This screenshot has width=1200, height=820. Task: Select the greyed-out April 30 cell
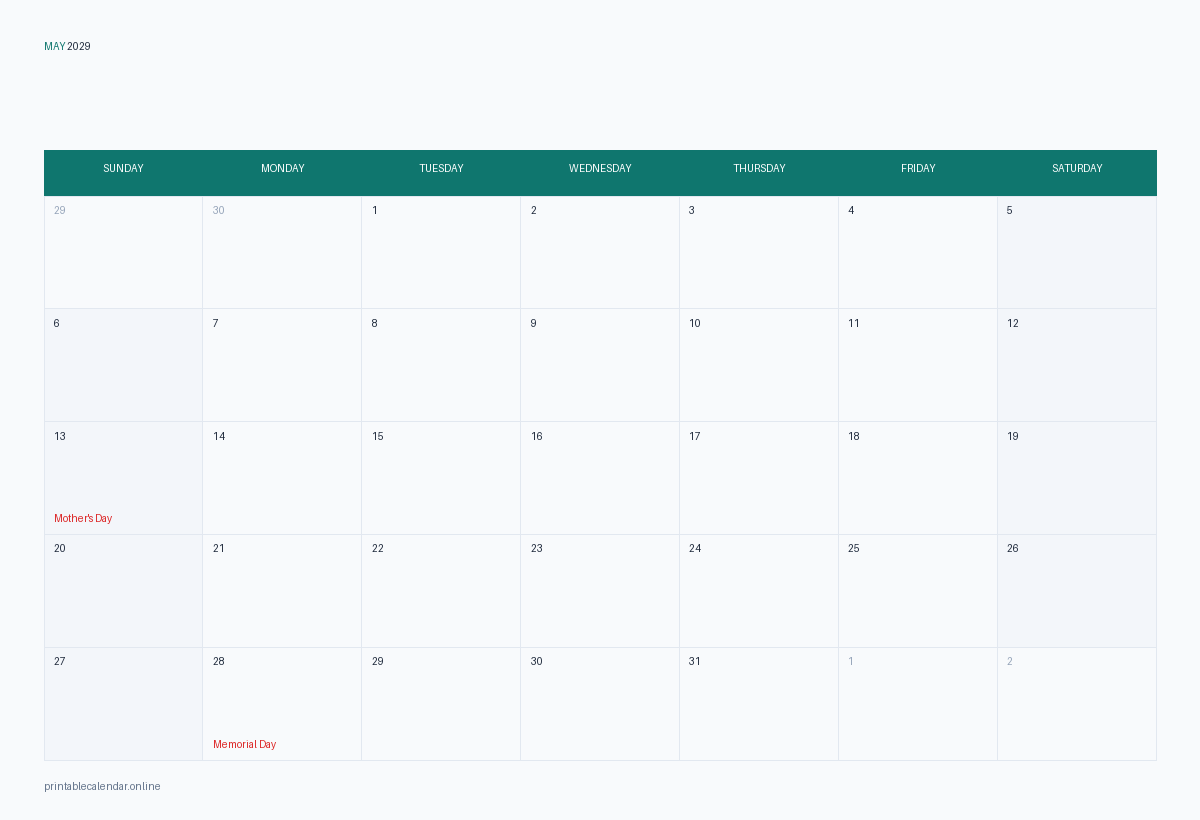[x=282, y=252]
